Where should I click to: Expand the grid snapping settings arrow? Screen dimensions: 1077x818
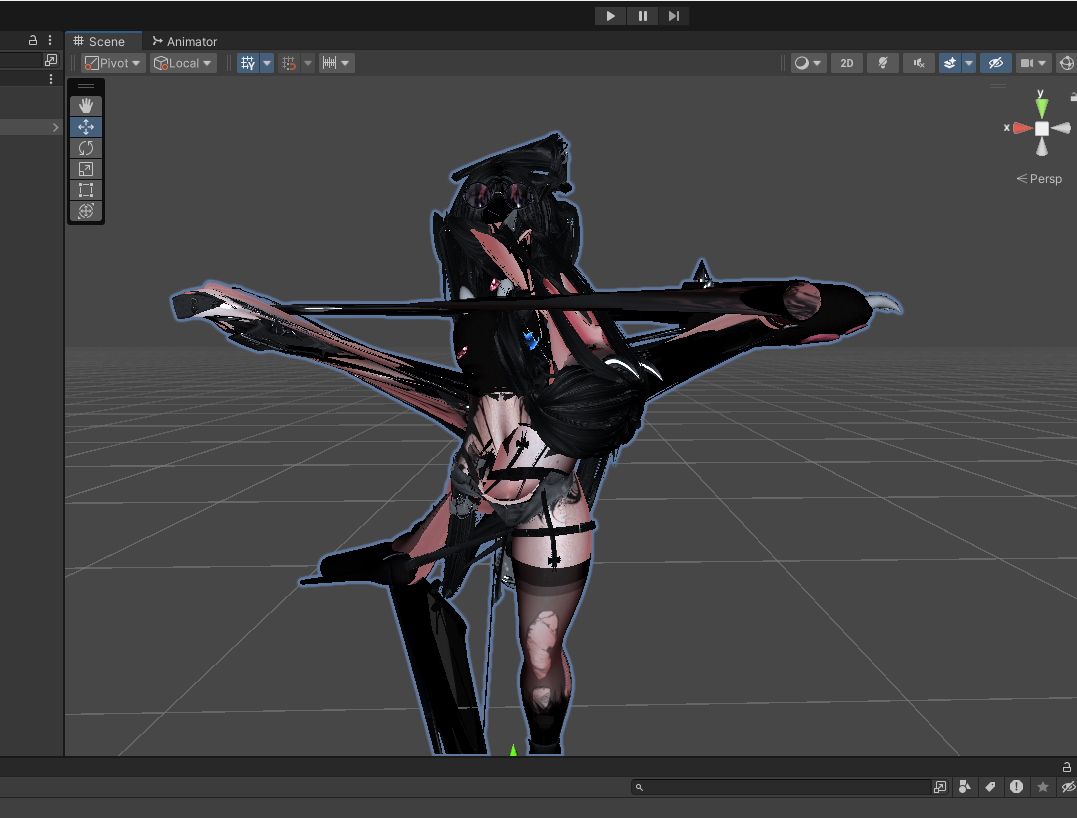click(308, 63)
